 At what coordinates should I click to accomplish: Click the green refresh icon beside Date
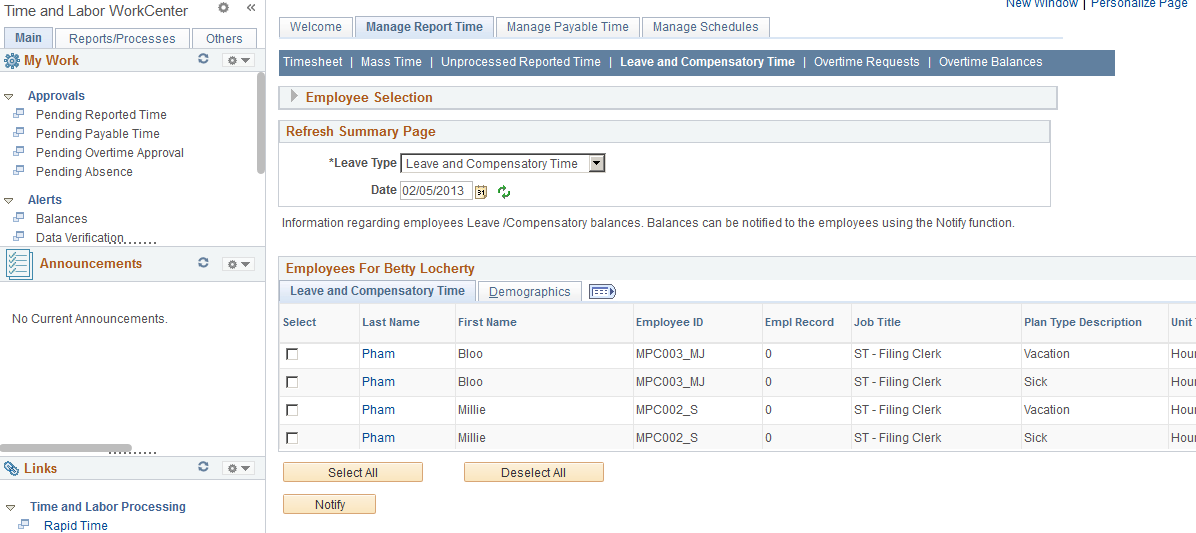point(503,191)
